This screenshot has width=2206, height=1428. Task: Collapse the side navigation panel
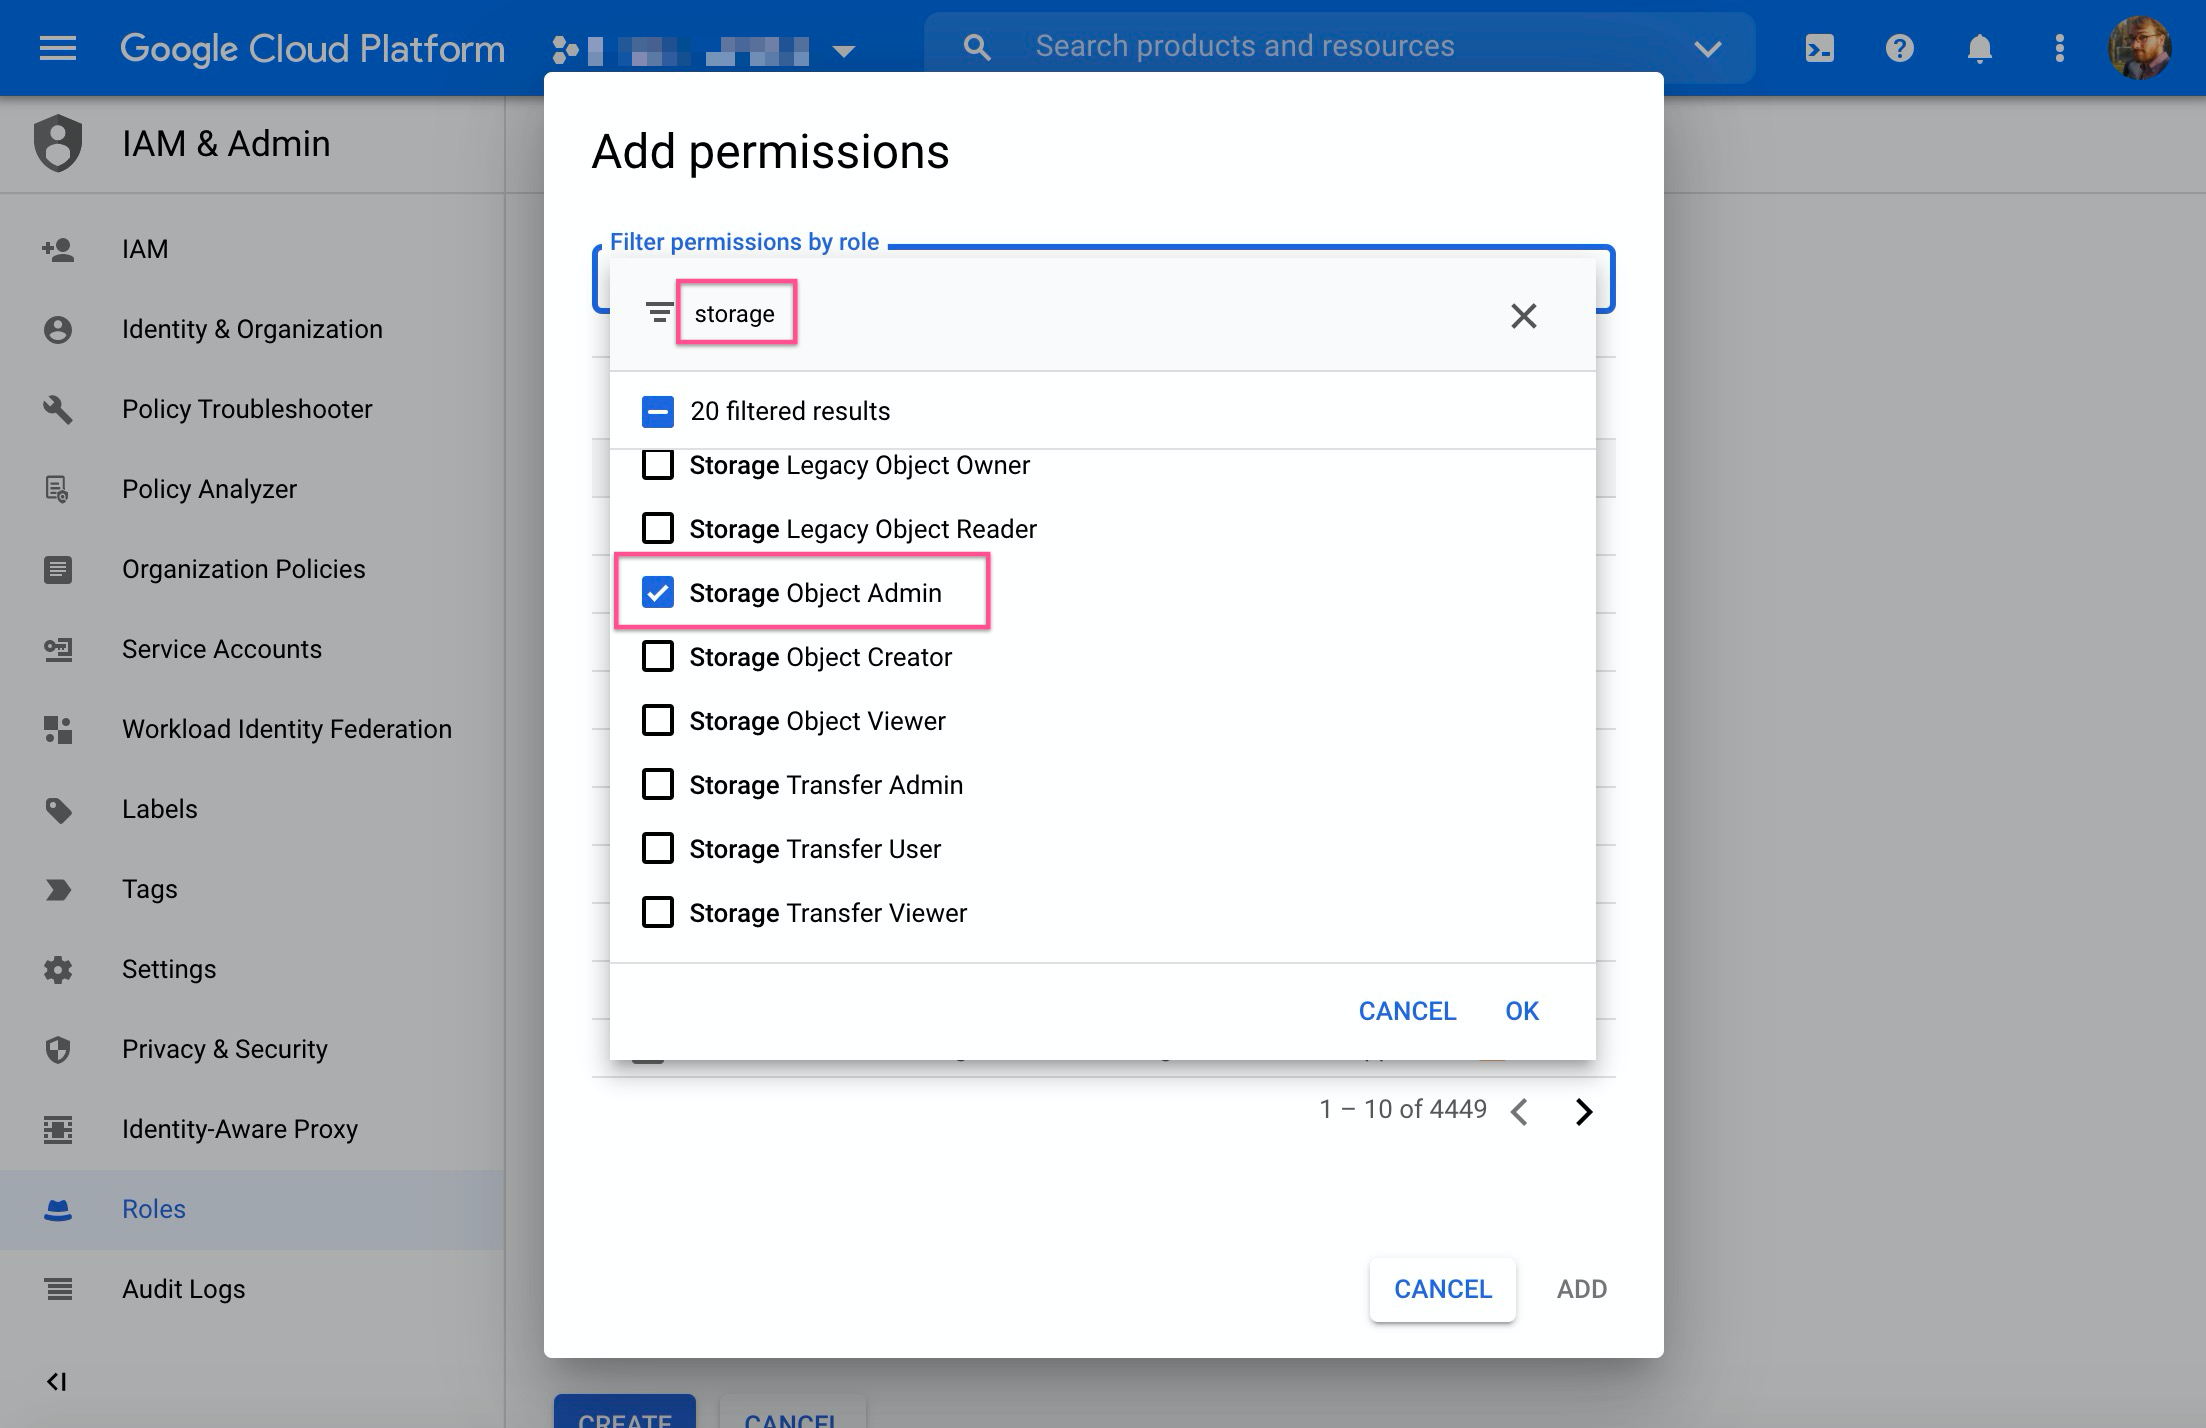pyautogui.click(x=57, y=1381)
